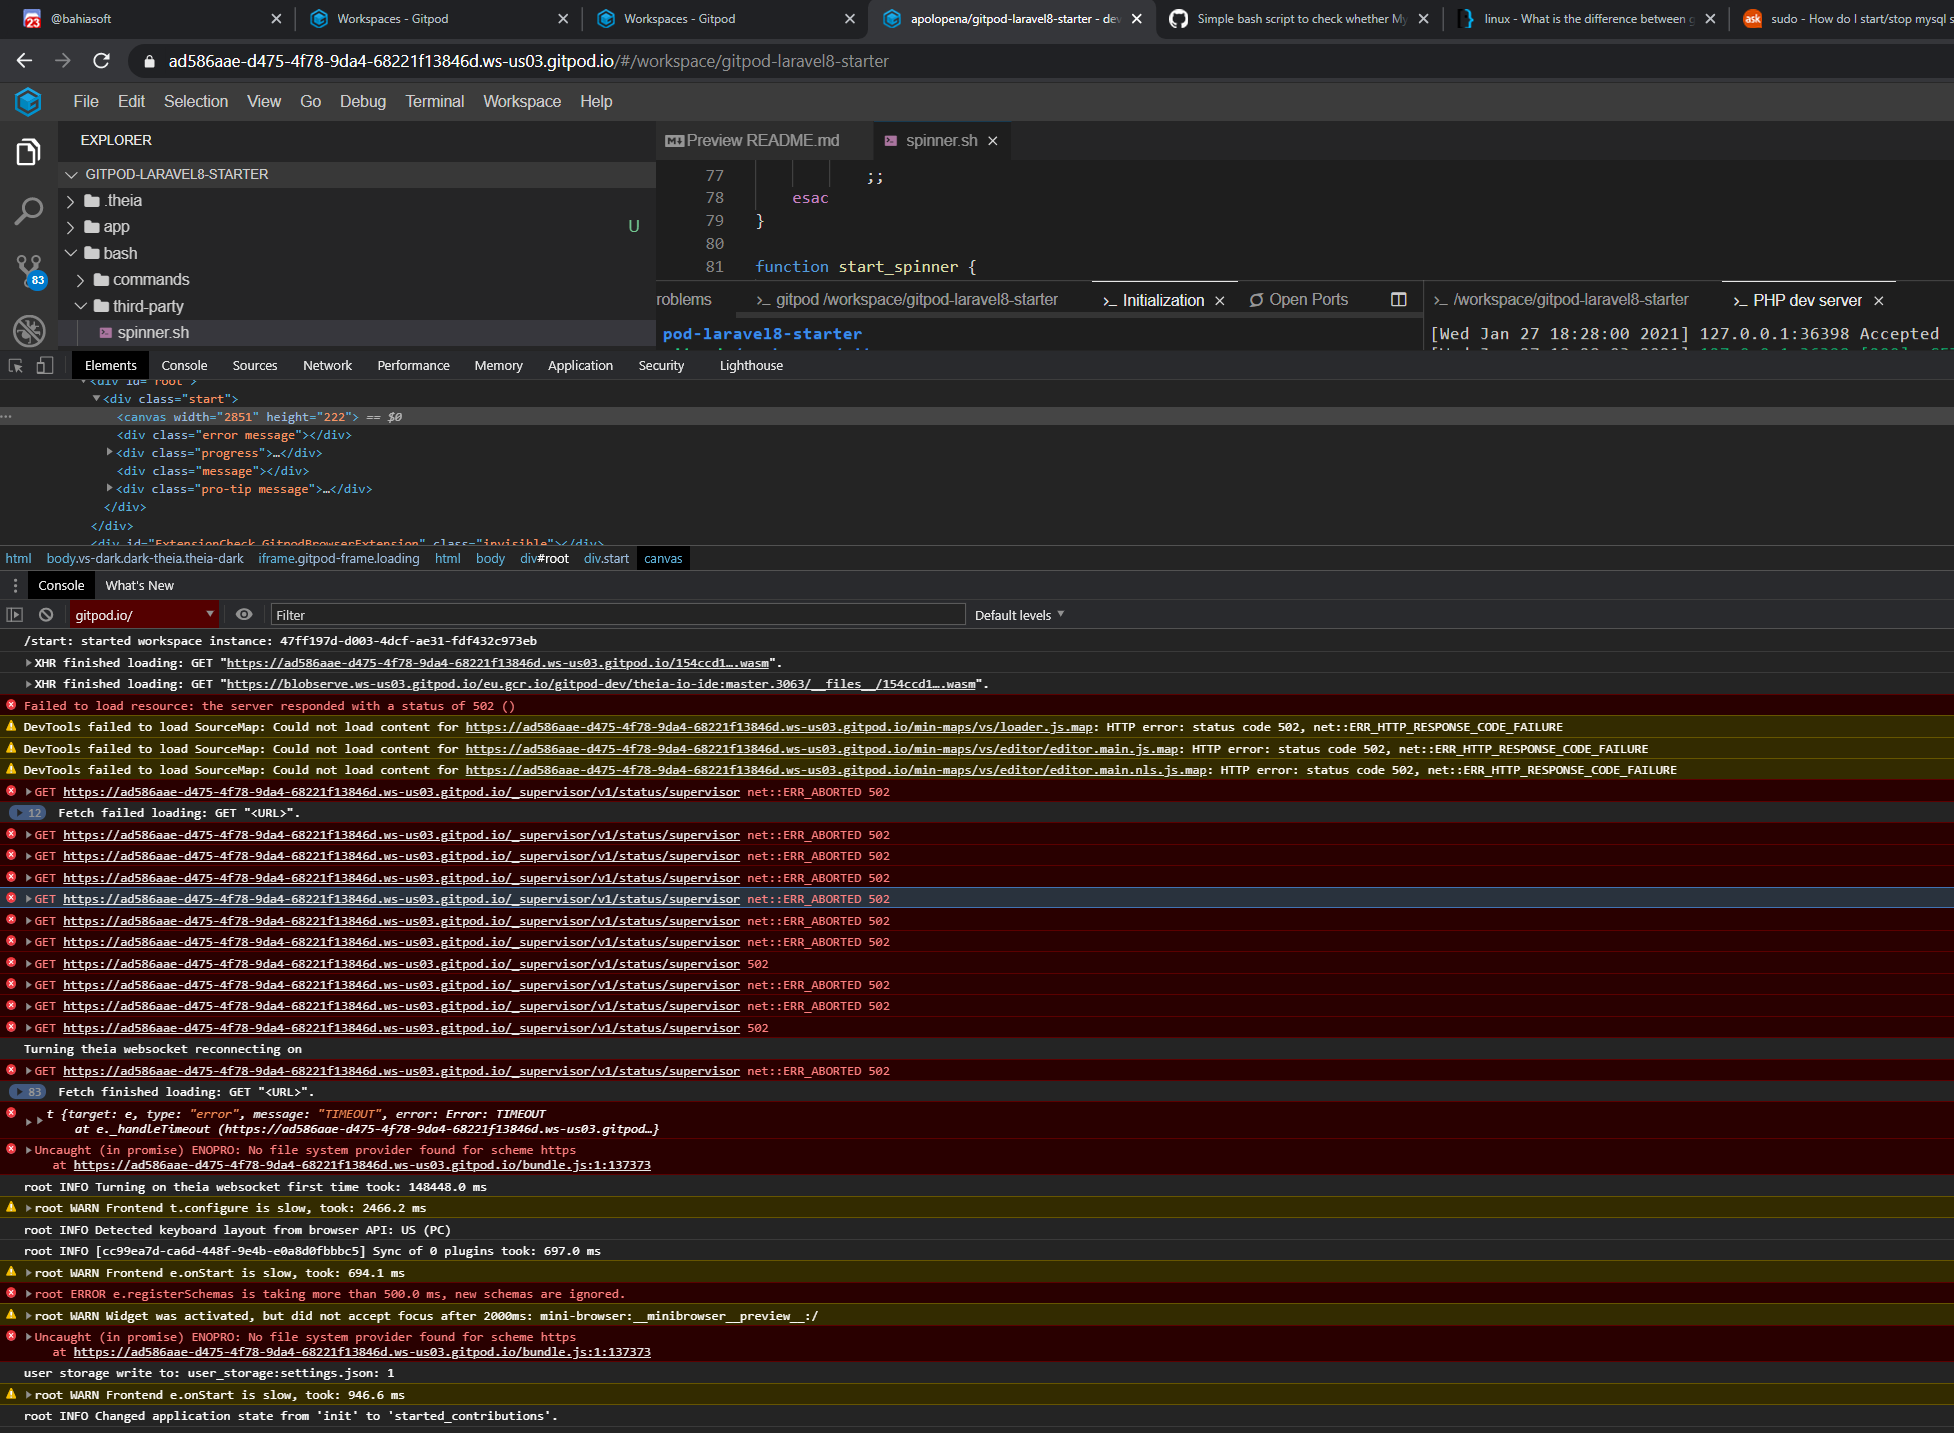1954x1433 pixels.
Task: Switch to the Network DevTools tab
Action: pyautogui.click(x=327, y=365)
